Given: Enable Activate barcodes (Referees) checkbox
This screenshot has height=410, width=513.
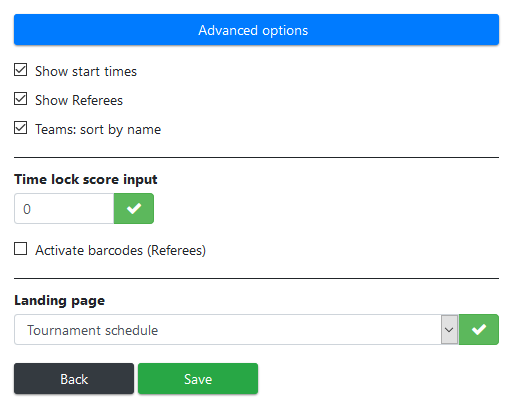Looking at the screenshot, I should (x=21, y=249).
